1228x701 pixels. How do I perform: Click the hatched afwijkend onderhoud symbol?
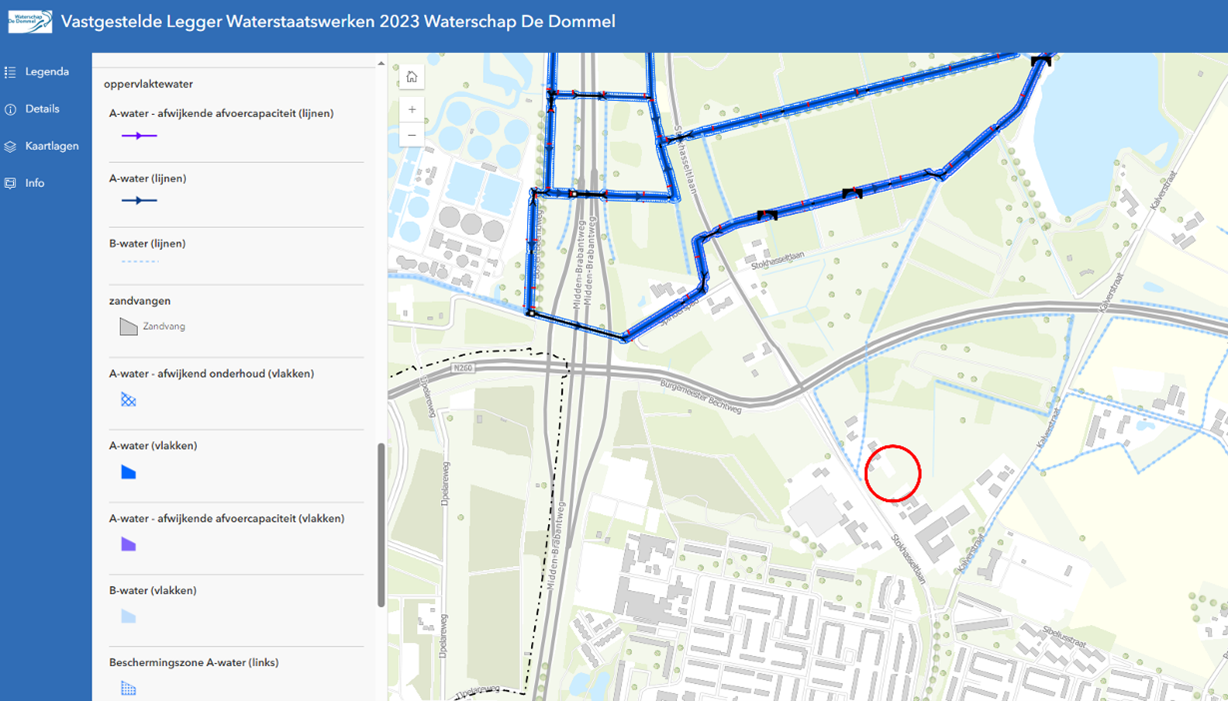tap(128, 400)
